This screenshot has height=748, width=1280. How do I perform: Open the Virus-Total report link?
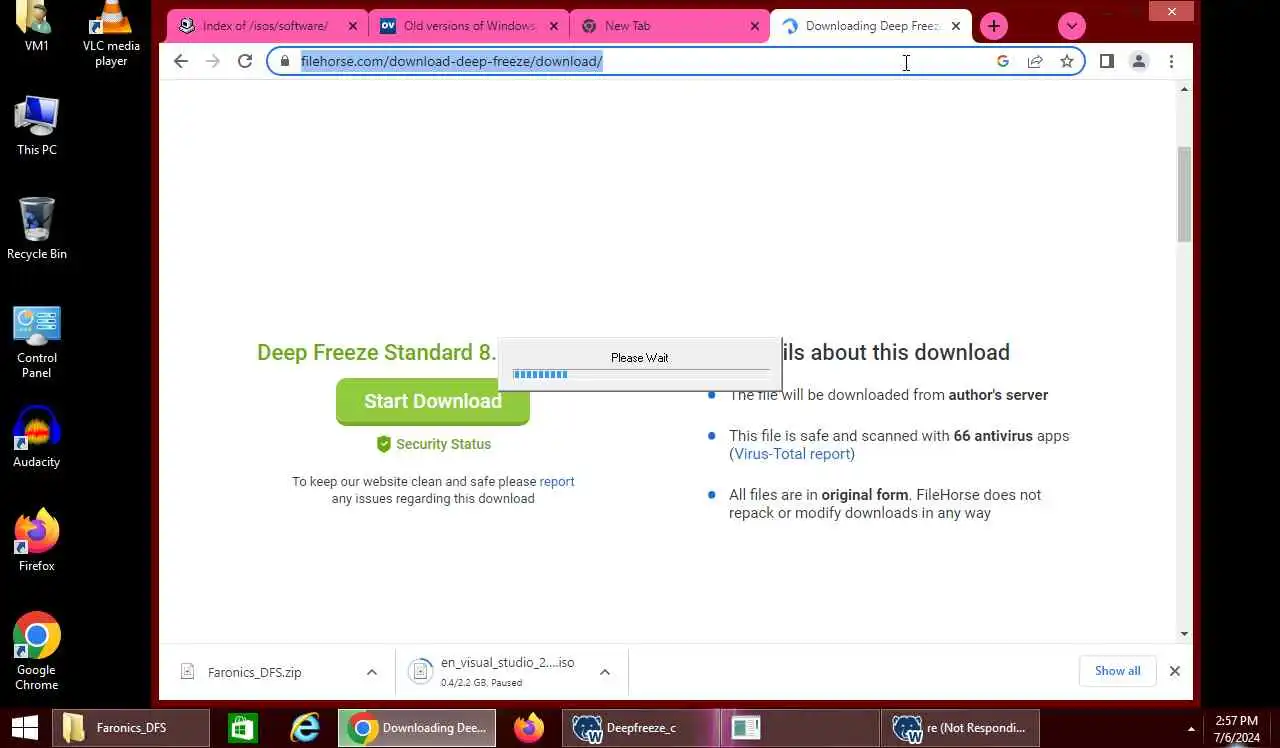[x=792, y=454]
